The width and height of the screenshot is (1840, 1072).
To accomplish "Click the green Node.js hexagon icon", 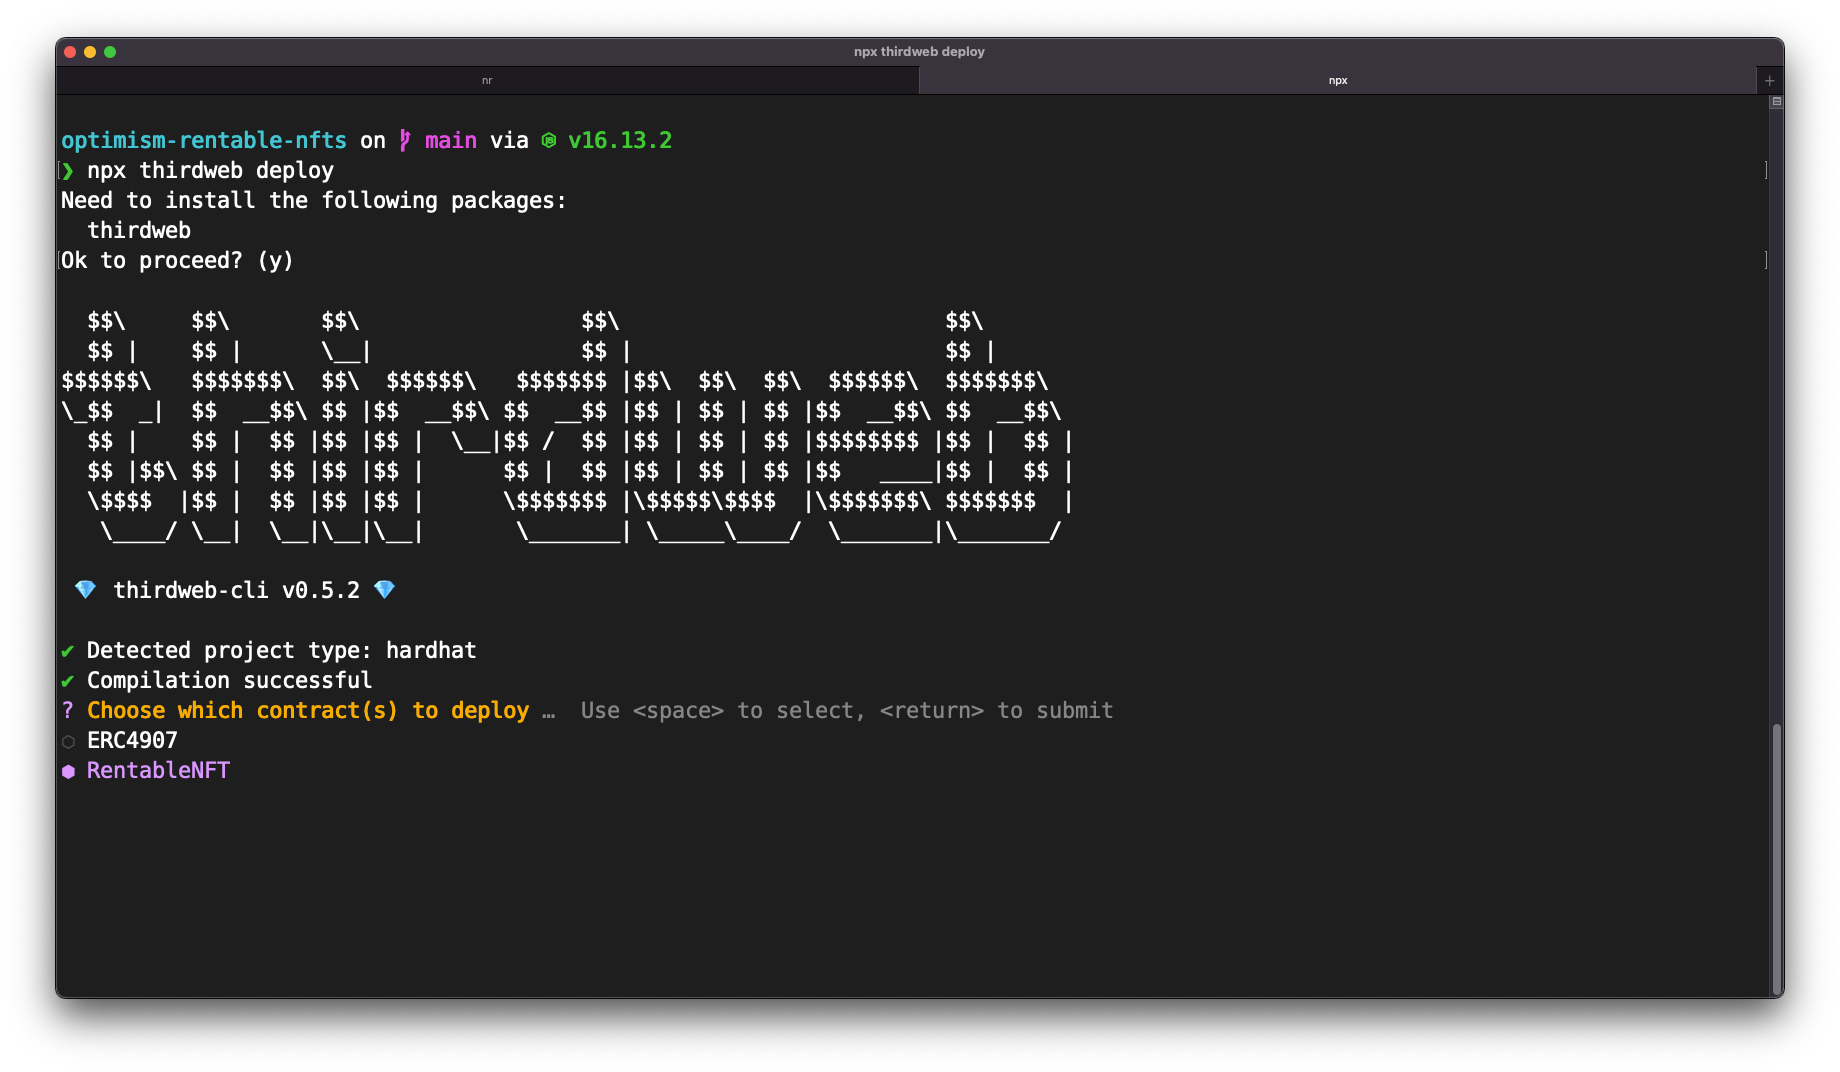I will click(549, 141).
